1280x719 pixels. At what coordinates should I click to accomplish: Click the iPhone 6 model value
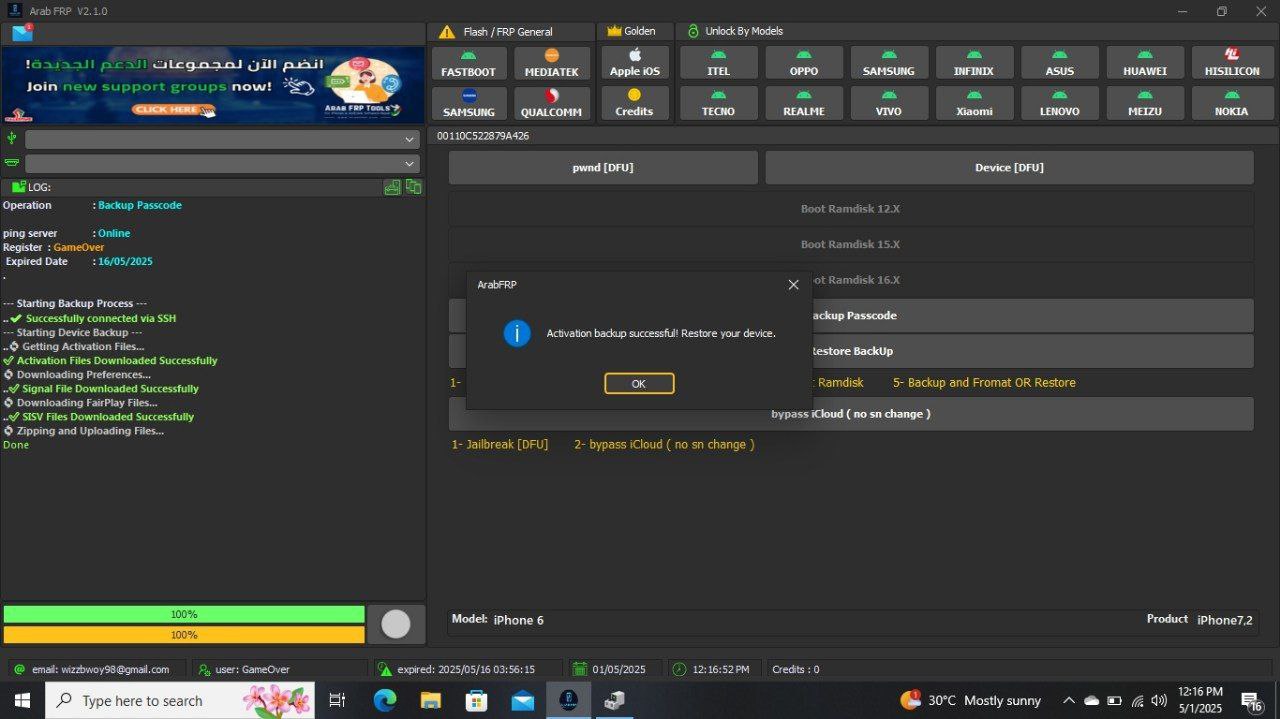click(x=519, y=620)
